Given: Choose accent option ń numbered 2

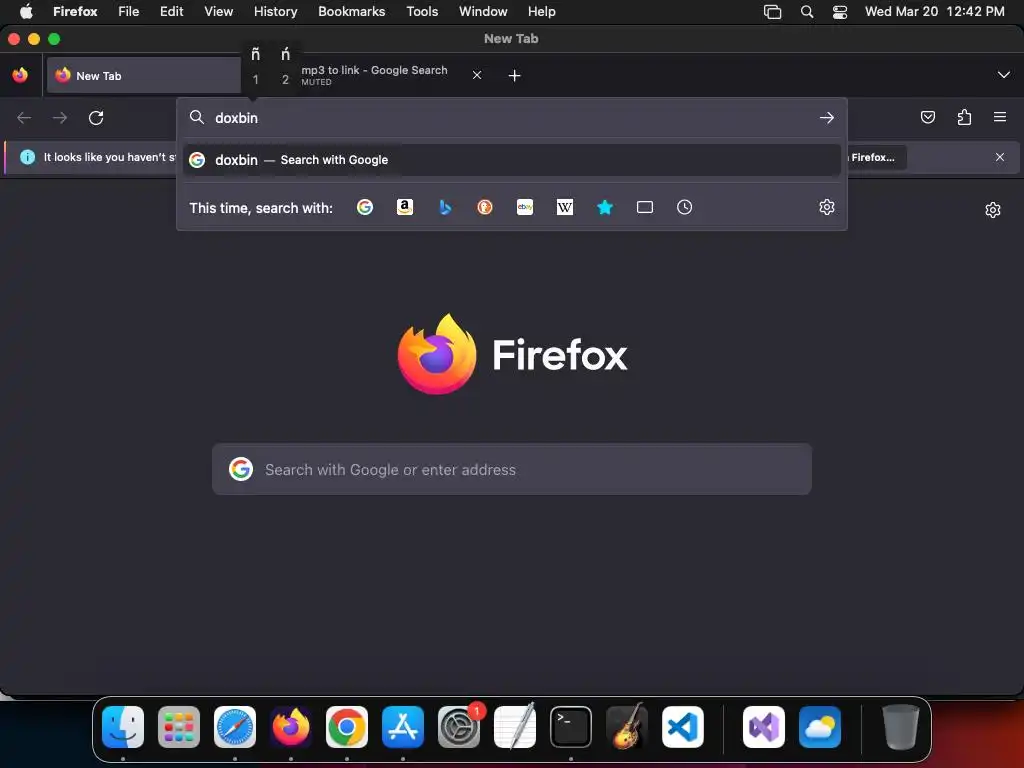Looking at the screenshot, I should (285, 66).
